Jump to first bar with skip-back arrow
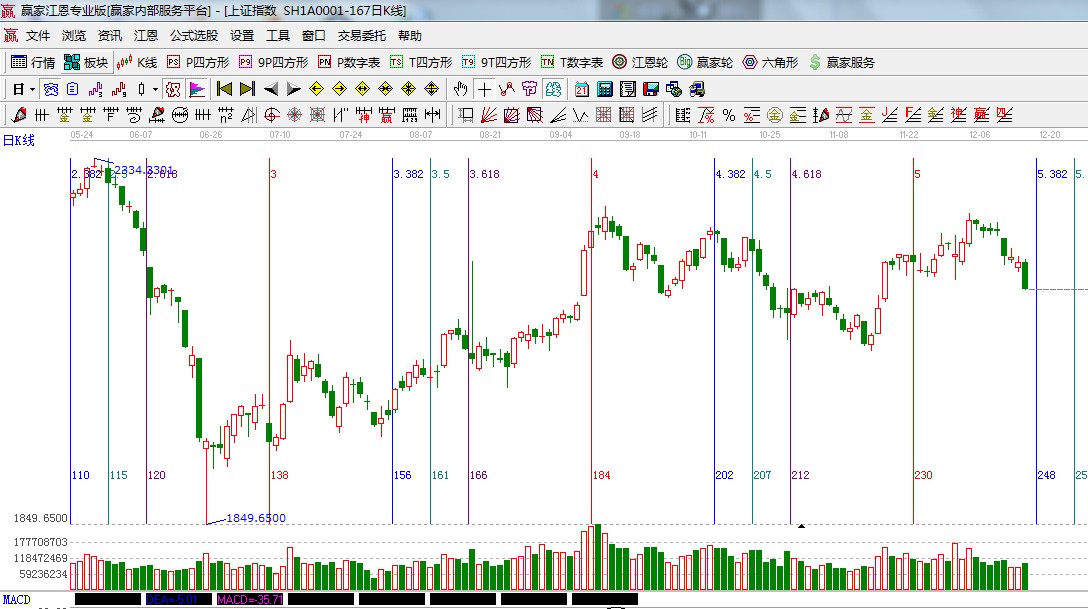1088x609 pixels. coord(224,89)
